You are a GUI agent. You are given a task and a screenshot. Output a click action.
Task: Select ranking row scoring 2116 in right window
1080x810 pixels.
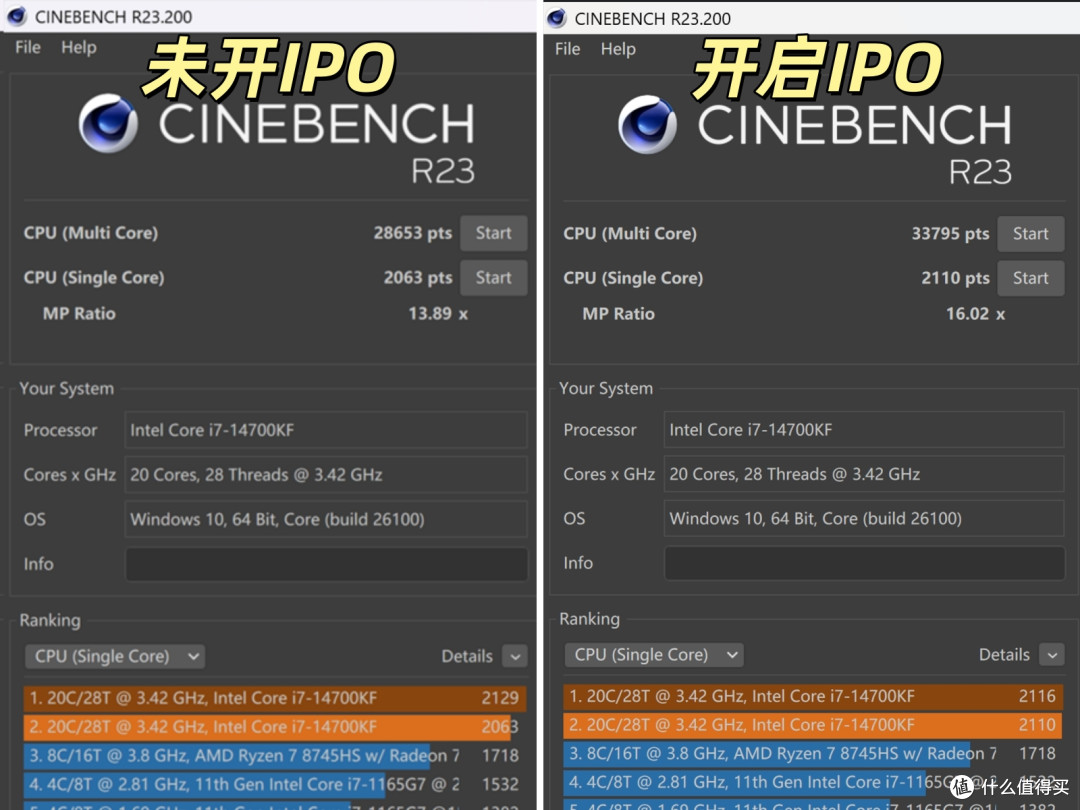[x=813, y=696]
